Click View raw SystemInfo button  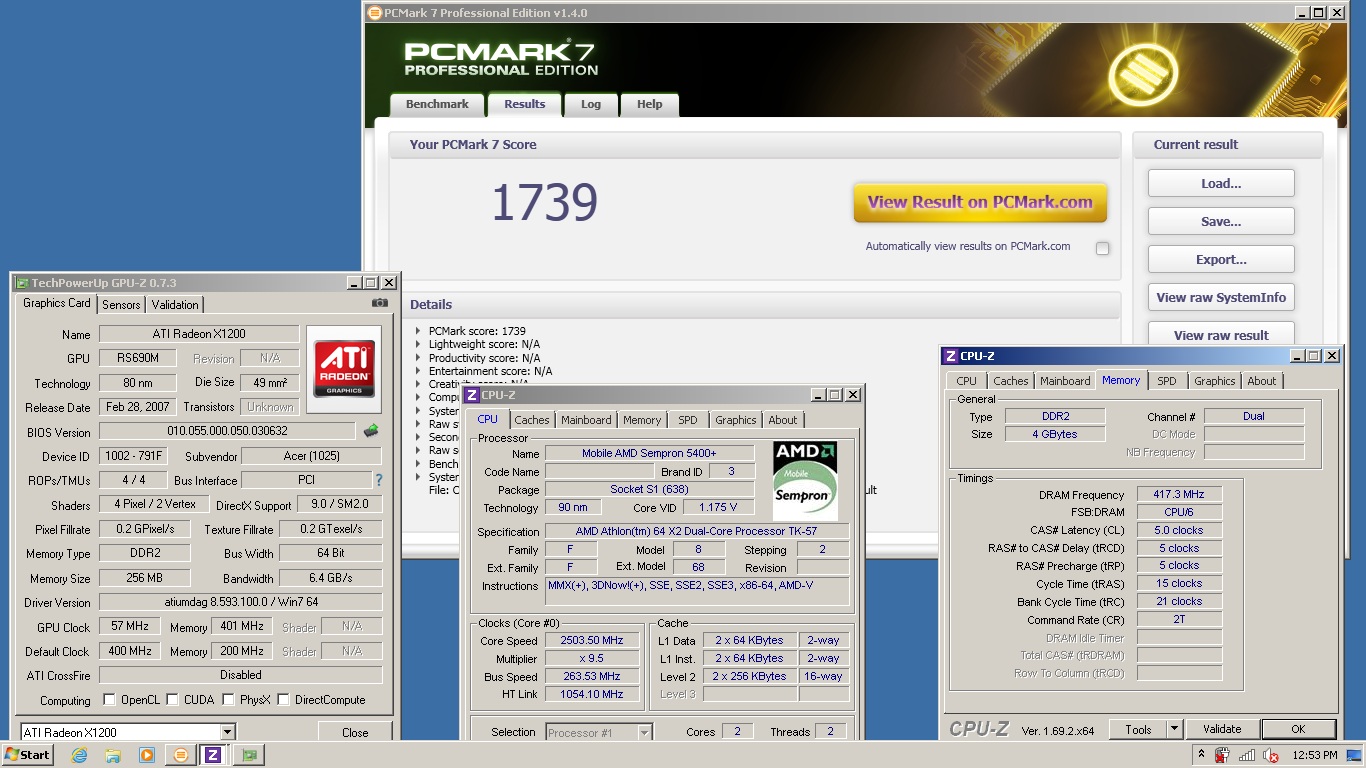tap(1221, 297)
